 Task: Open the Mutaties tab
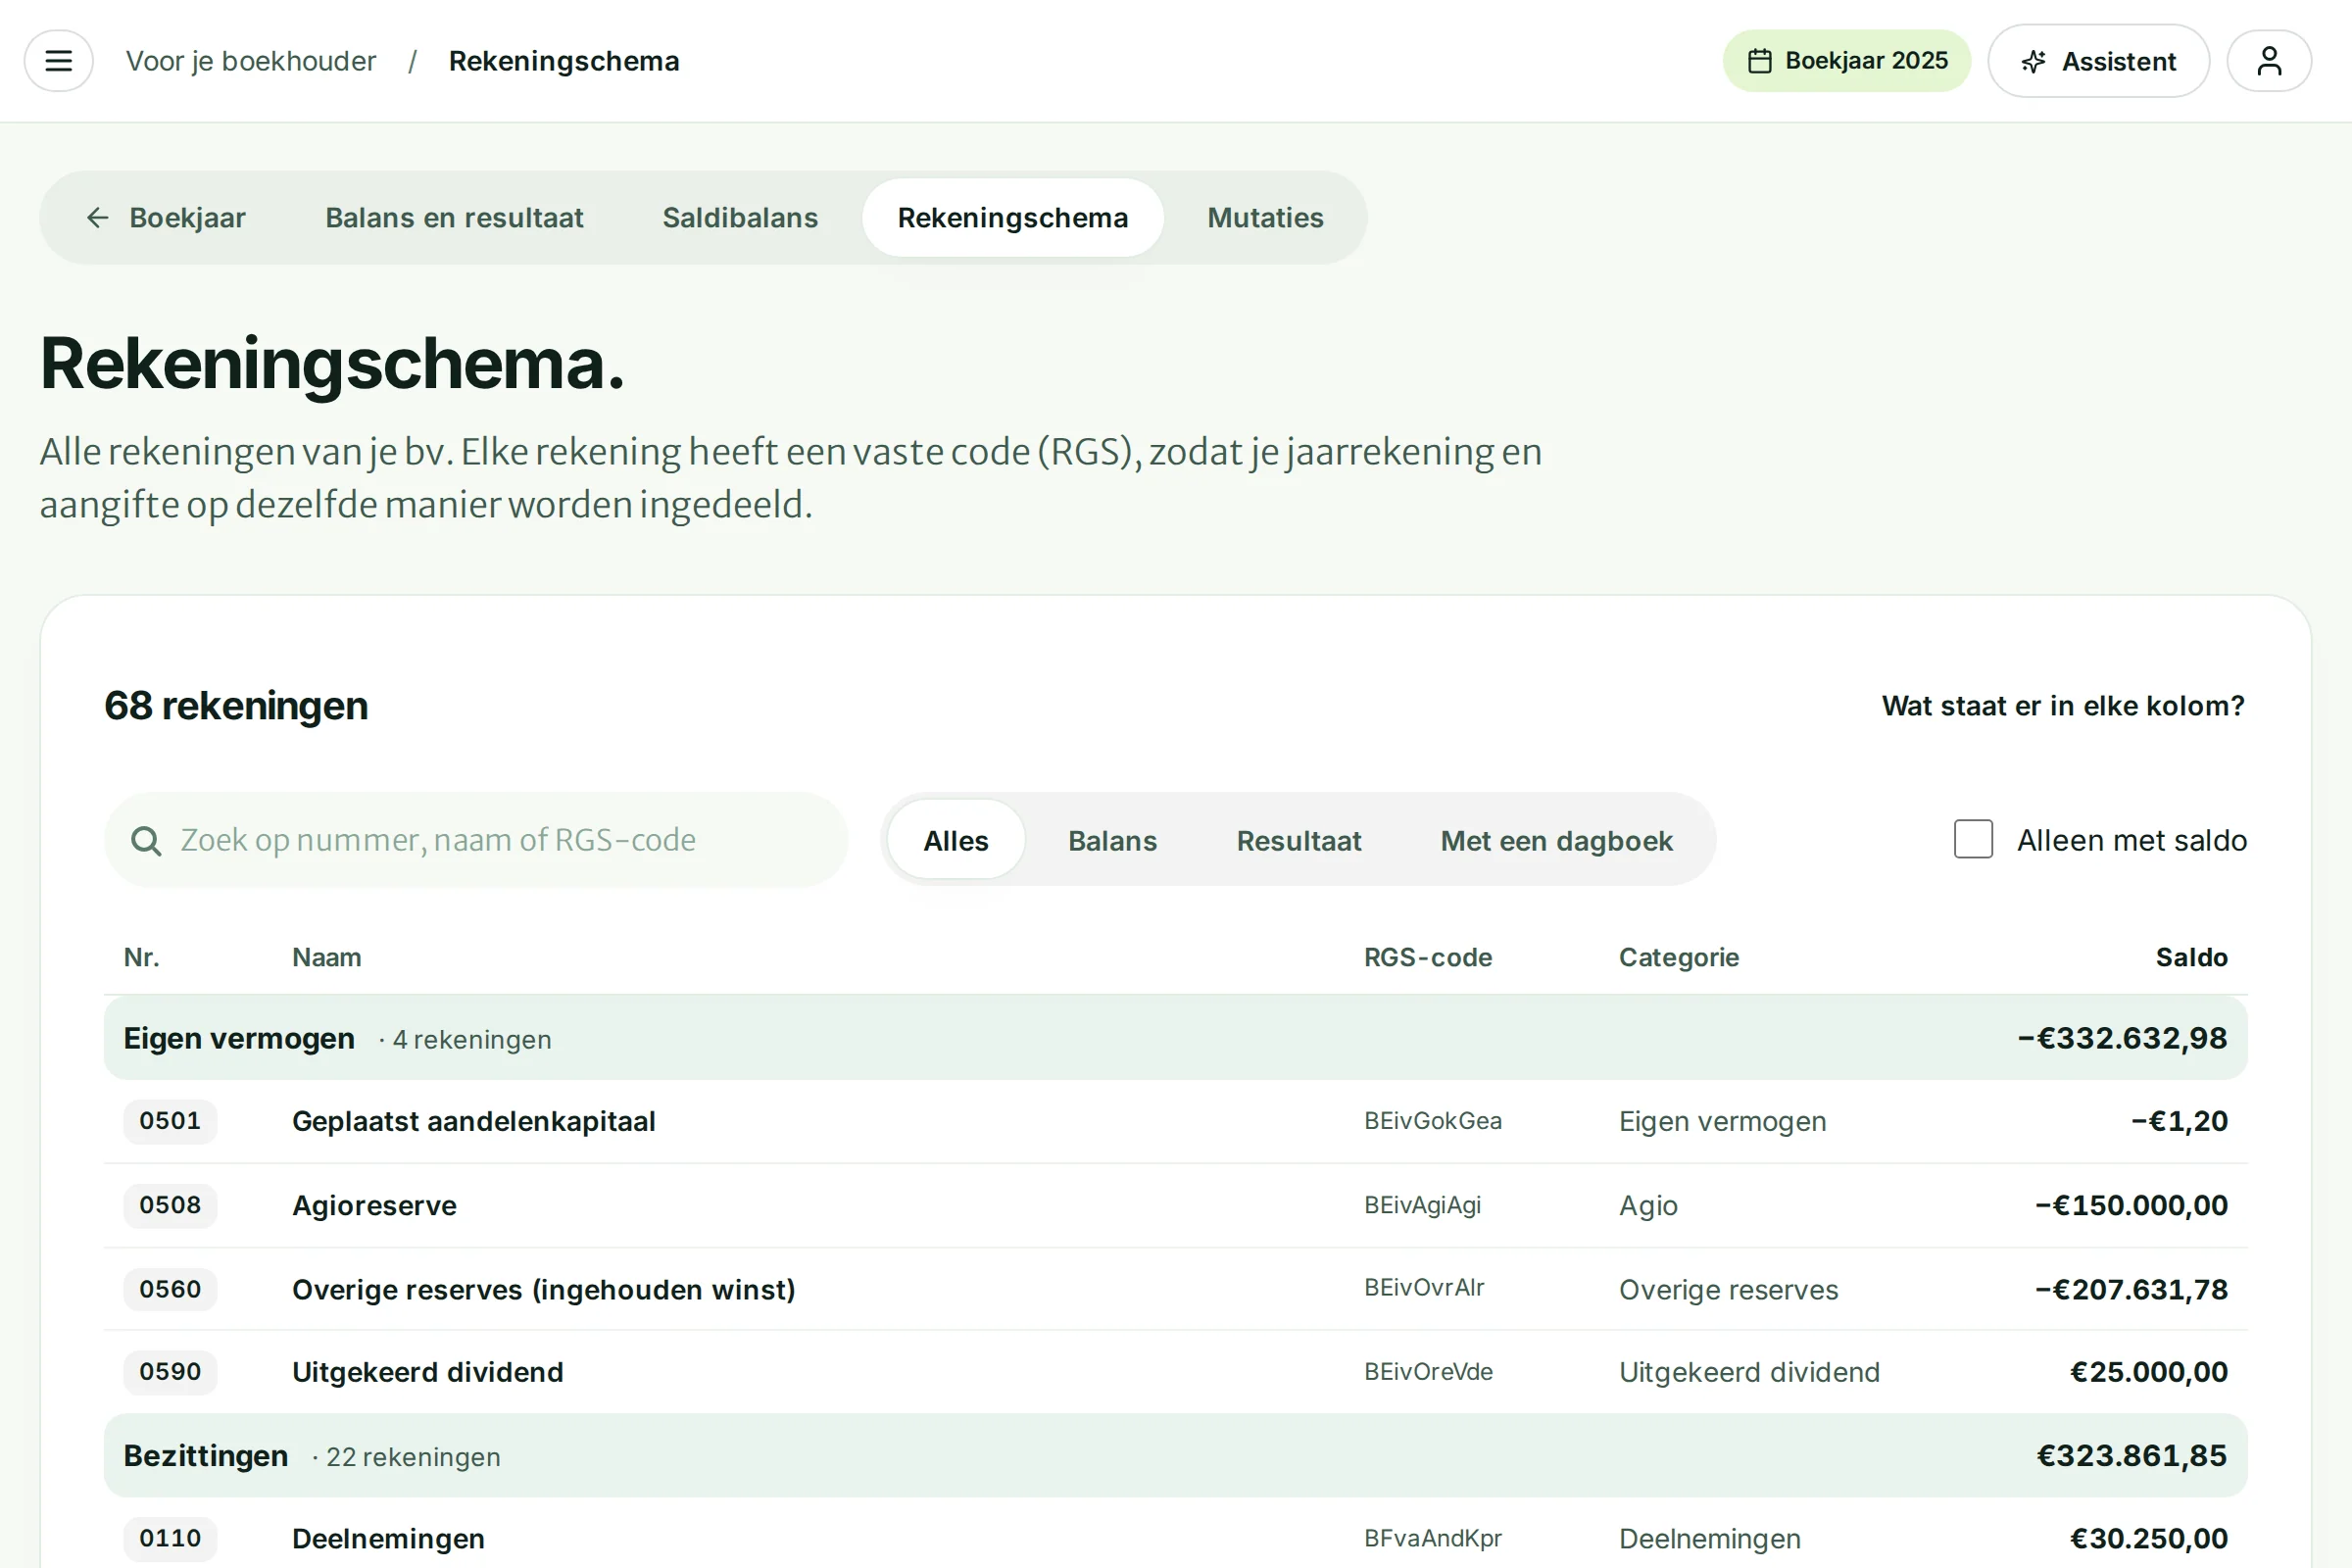coord(1265,218)
